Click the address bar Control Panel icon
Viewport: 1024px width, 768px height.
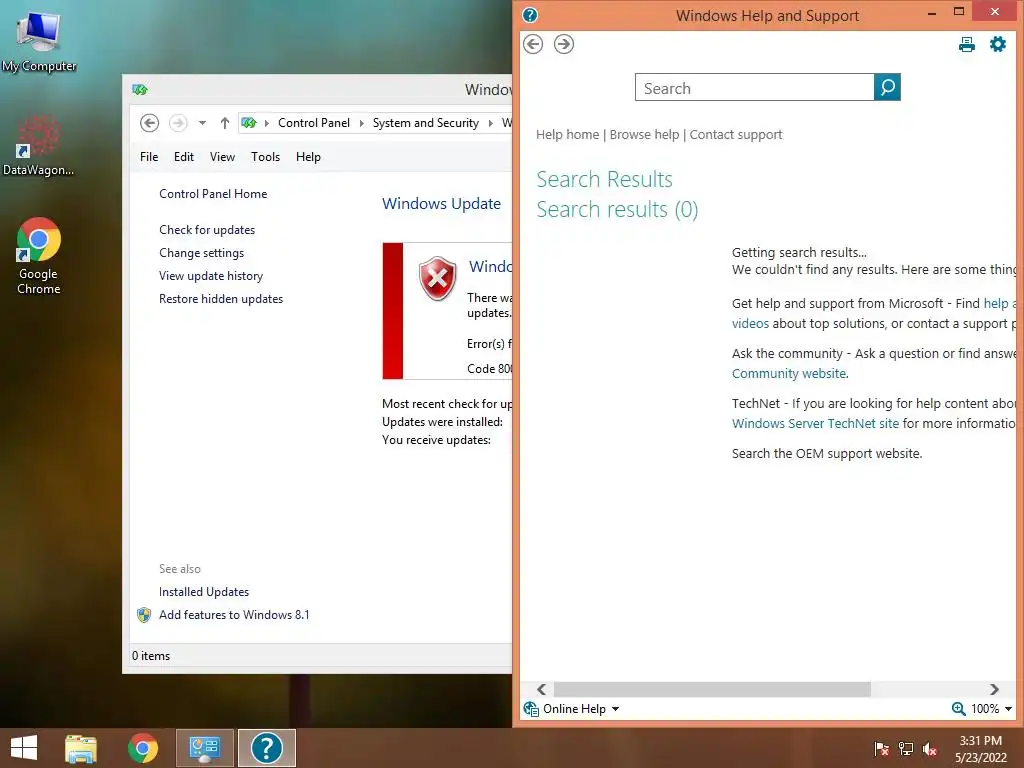click(x=249, y=123)
